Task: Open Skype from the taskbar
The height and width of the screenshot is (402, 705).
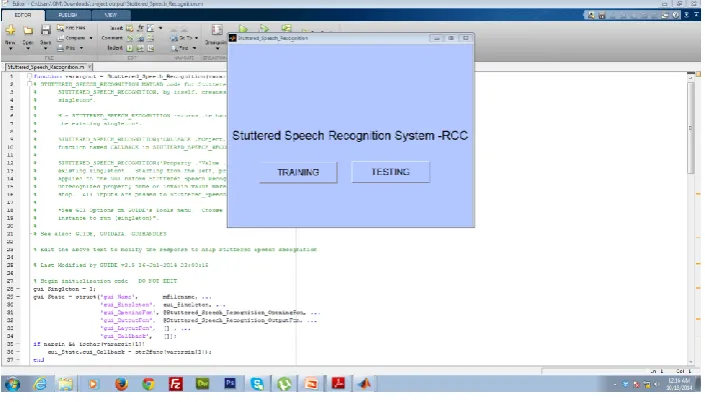Action: pyautogui.click(x=257, y=384)
